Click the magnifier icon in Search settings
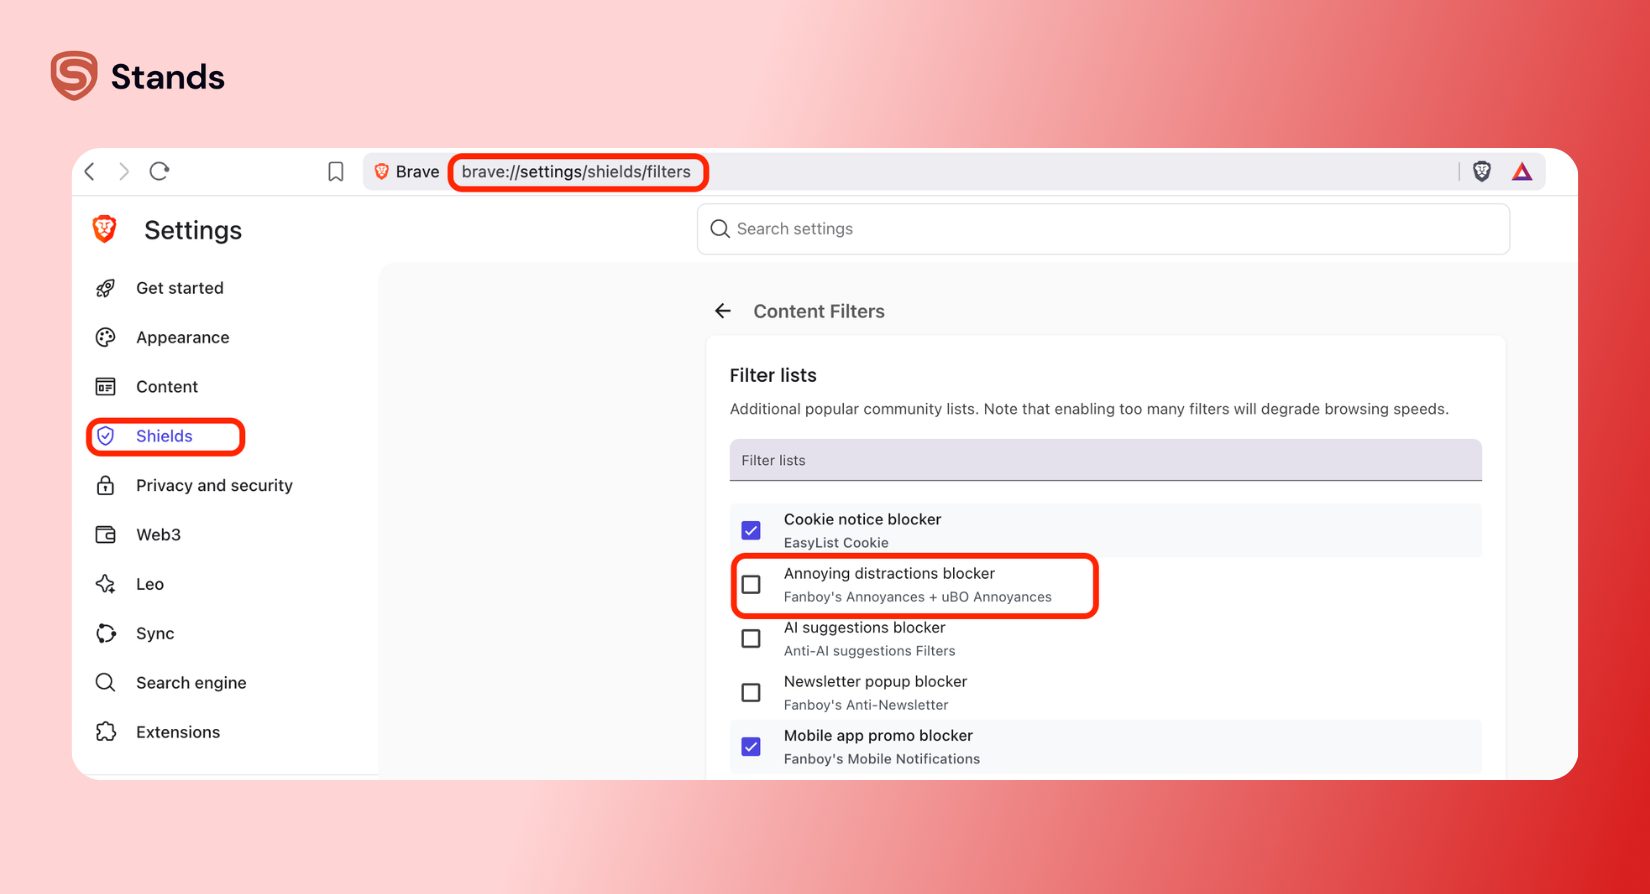The width and height of the screenshot is (1650, 894). 720,229
